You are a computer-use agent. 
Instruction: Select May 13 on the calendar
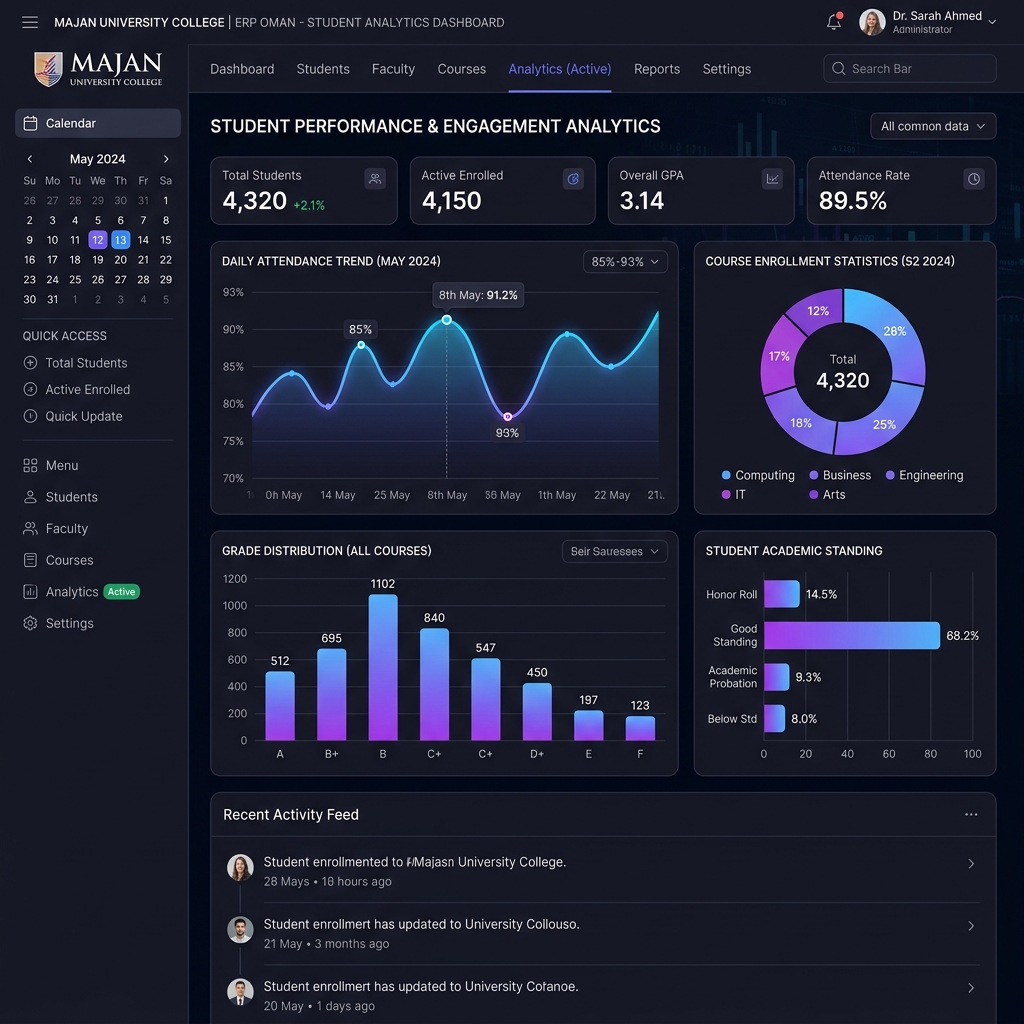(x=120, y=240)
